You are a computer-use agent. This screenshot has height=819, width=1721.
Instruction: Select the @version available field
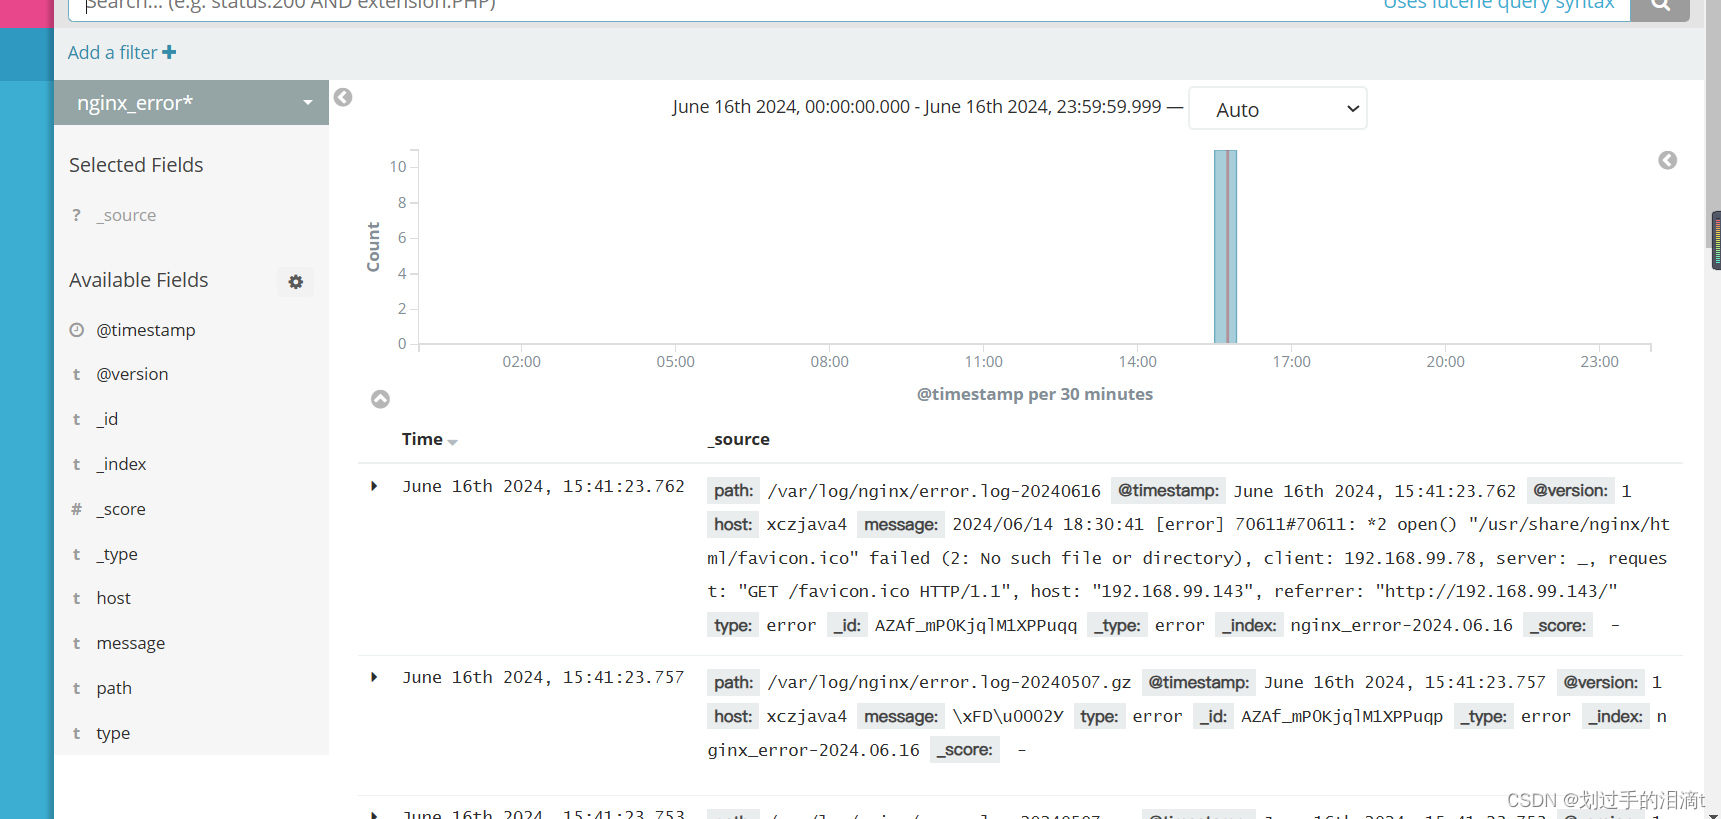132,374
